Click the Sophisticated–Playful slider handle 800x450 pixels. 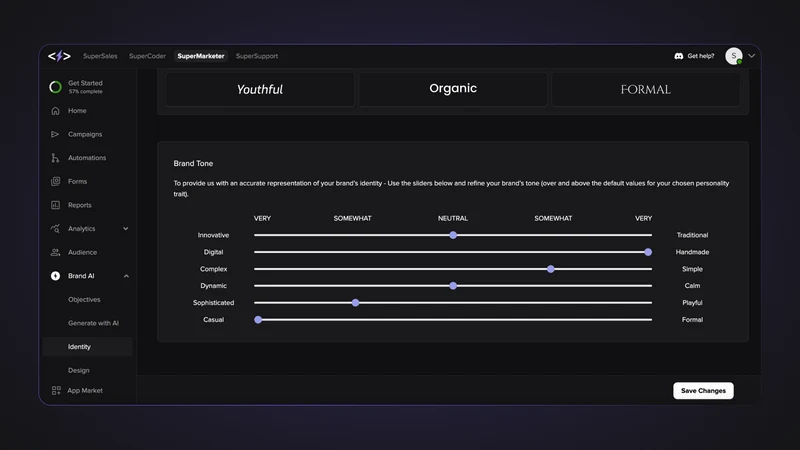[x=356, y=303]
